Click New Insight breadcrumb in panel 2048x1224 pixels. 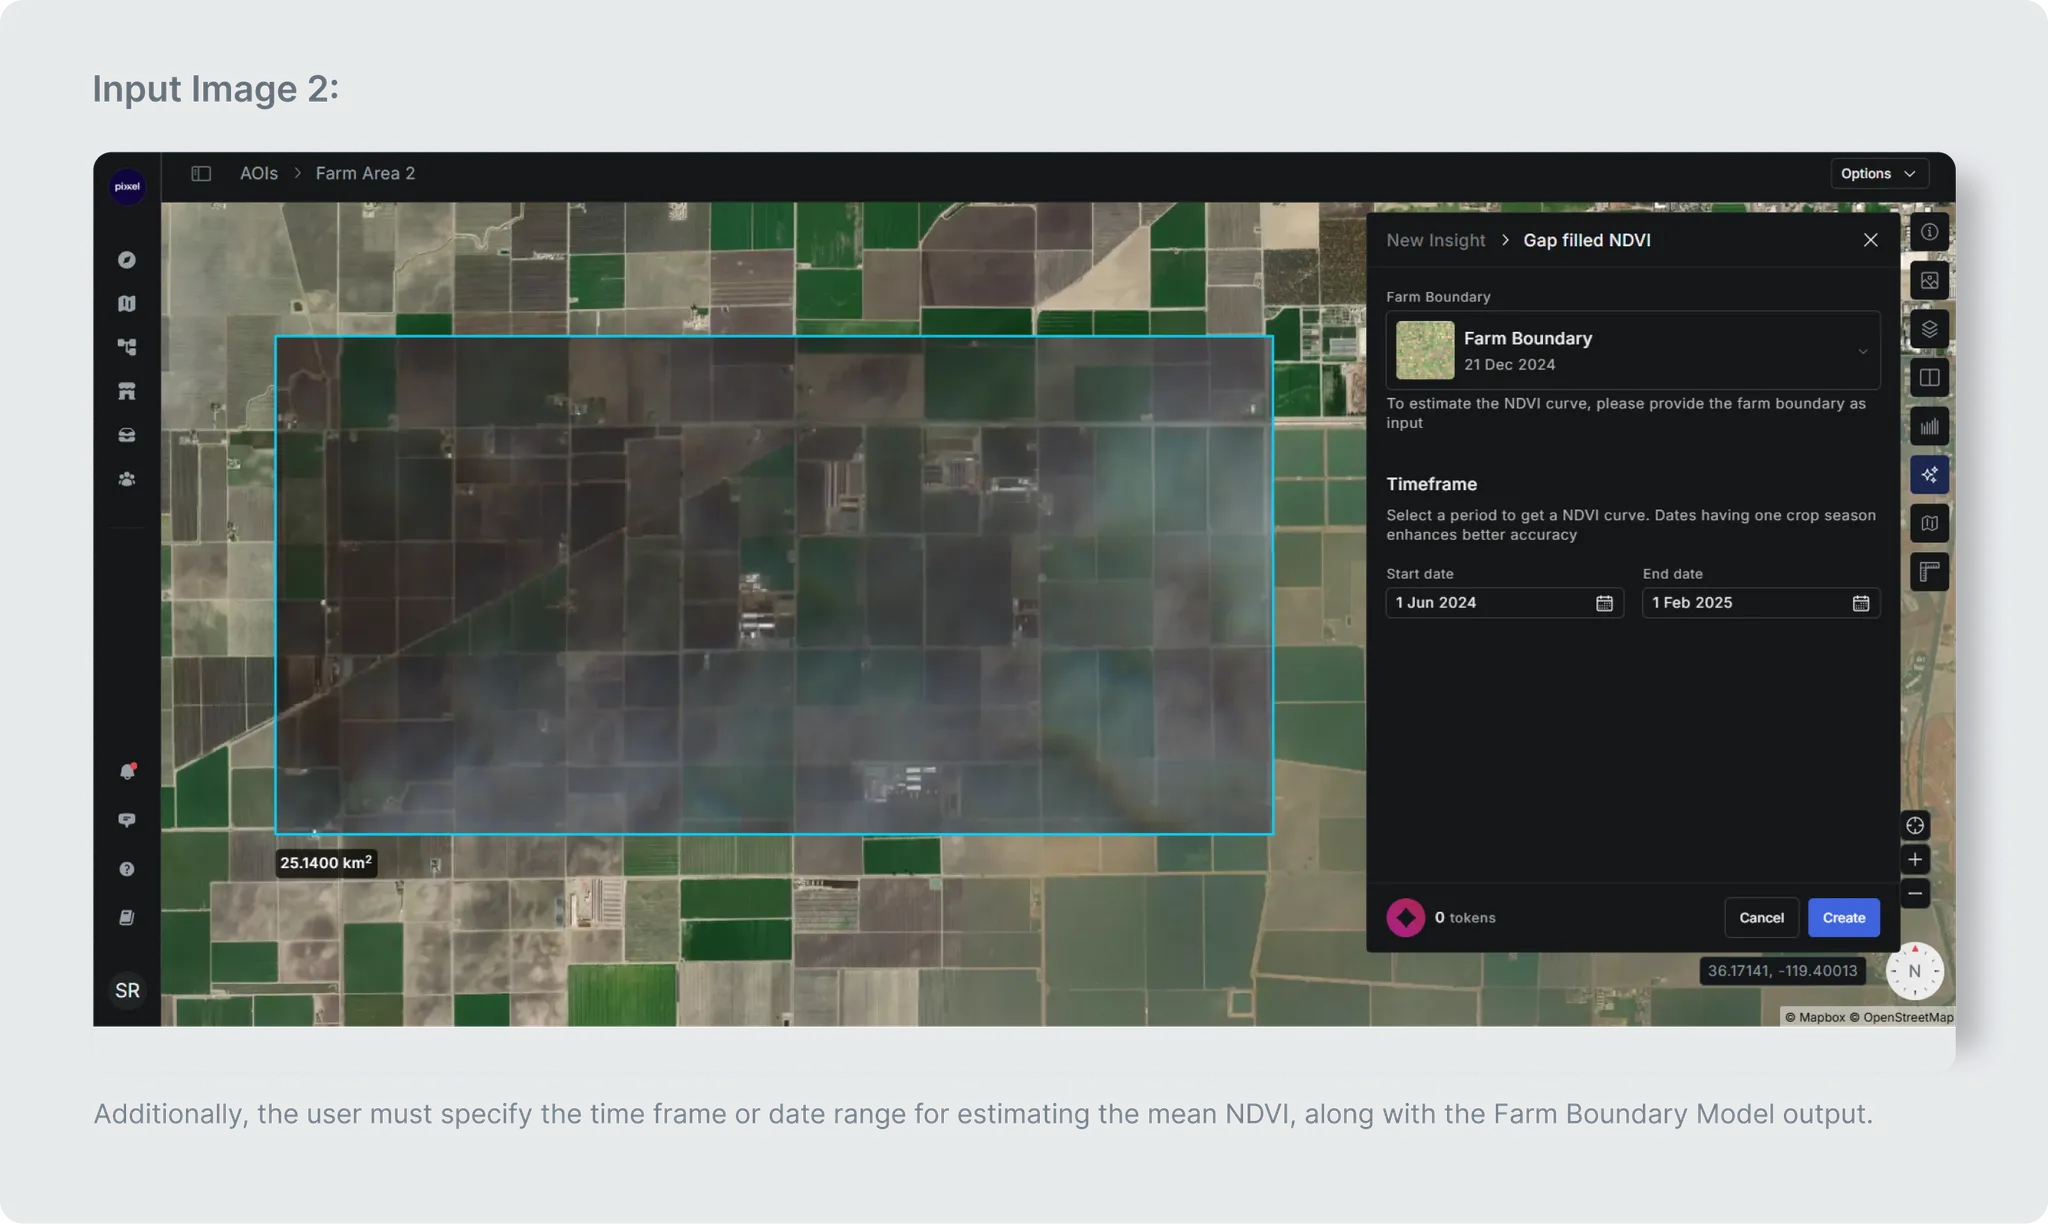tap(1435, 240)
